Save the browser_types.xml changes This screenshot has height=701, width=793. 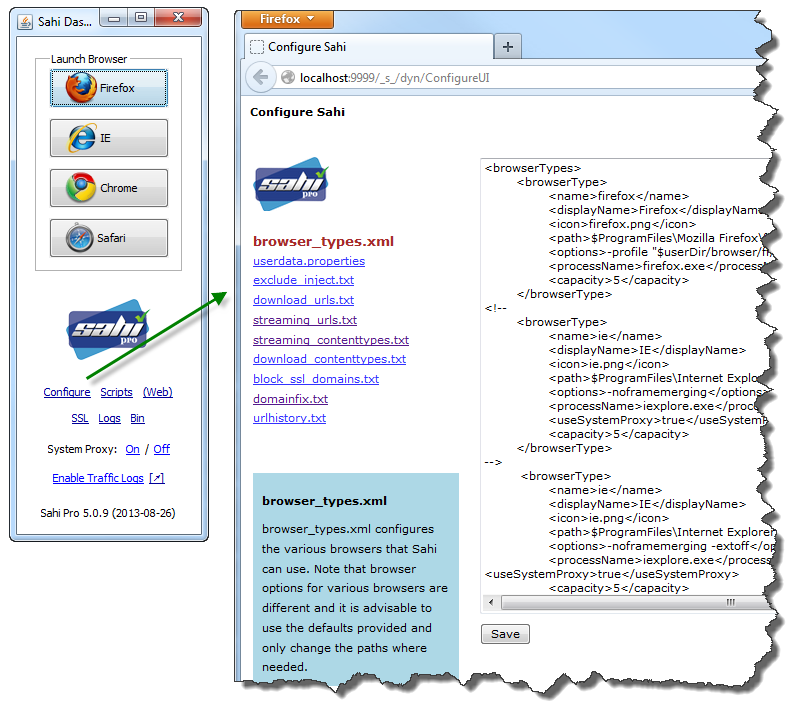pyautogui.click(x=505, y=634)
